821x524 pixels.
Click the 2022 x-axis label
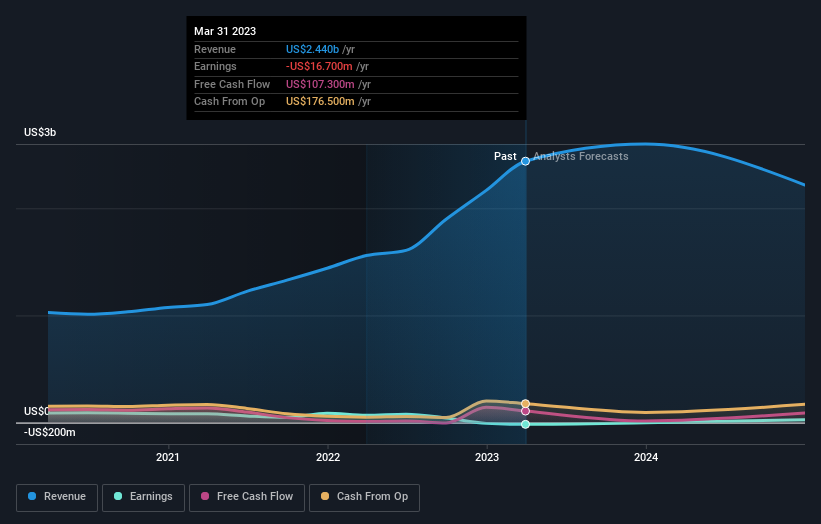[x=328, y=457]
